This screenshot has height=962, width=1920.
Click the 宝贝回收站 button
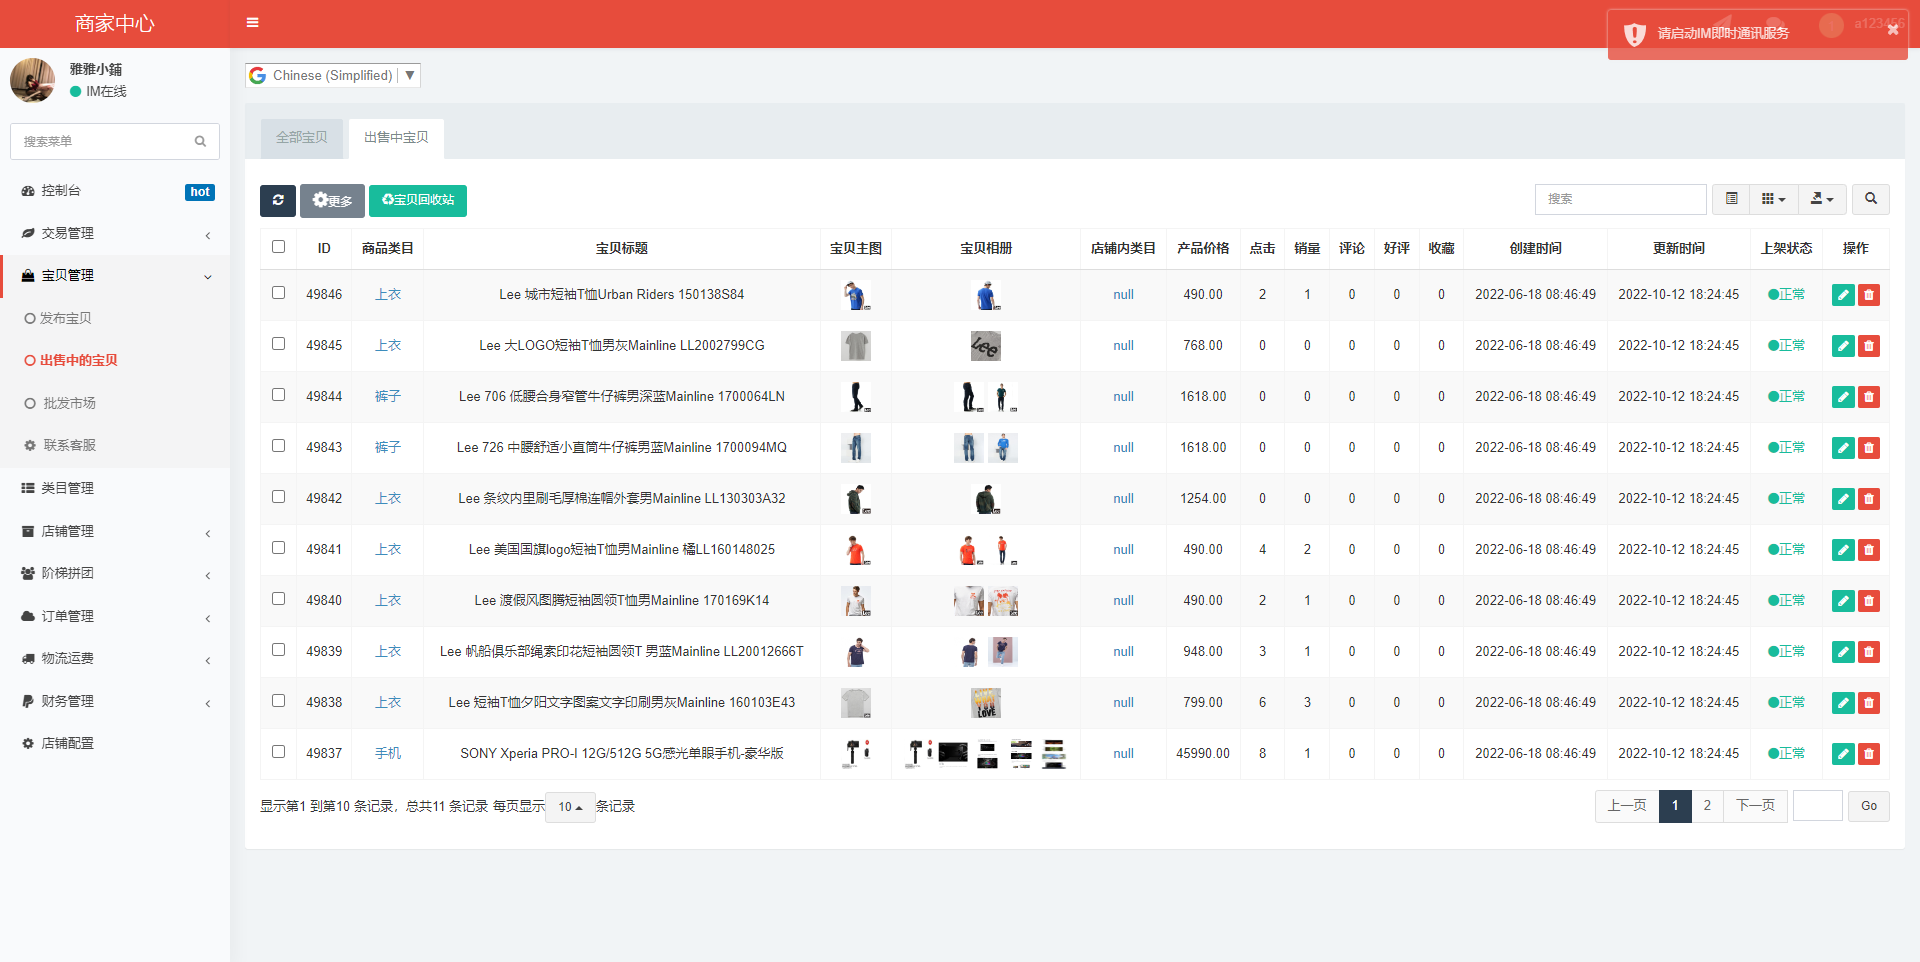(418, 200)
